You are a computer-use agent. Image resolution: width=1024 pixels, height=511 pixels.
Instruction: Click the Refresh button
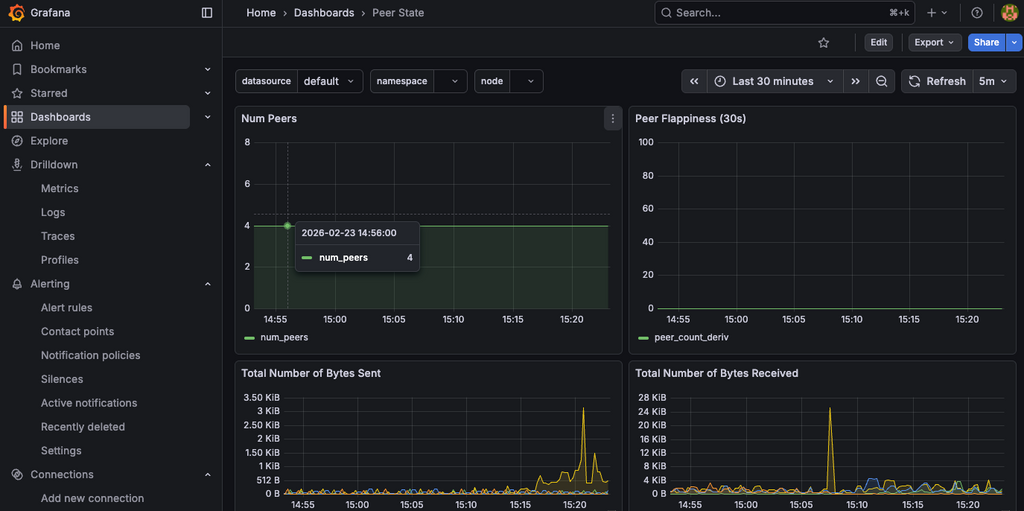[x=937, y=81]
